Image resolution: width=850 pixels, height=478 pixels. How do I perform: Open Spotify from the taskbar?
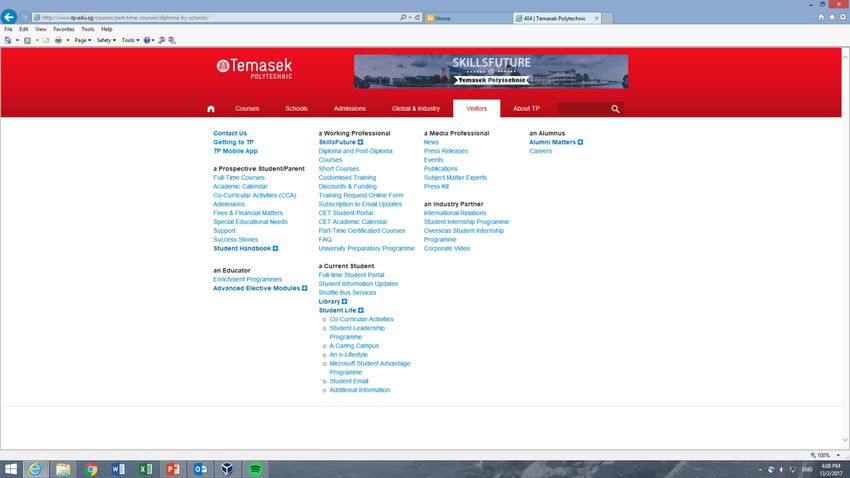click(x=255, y=469)
